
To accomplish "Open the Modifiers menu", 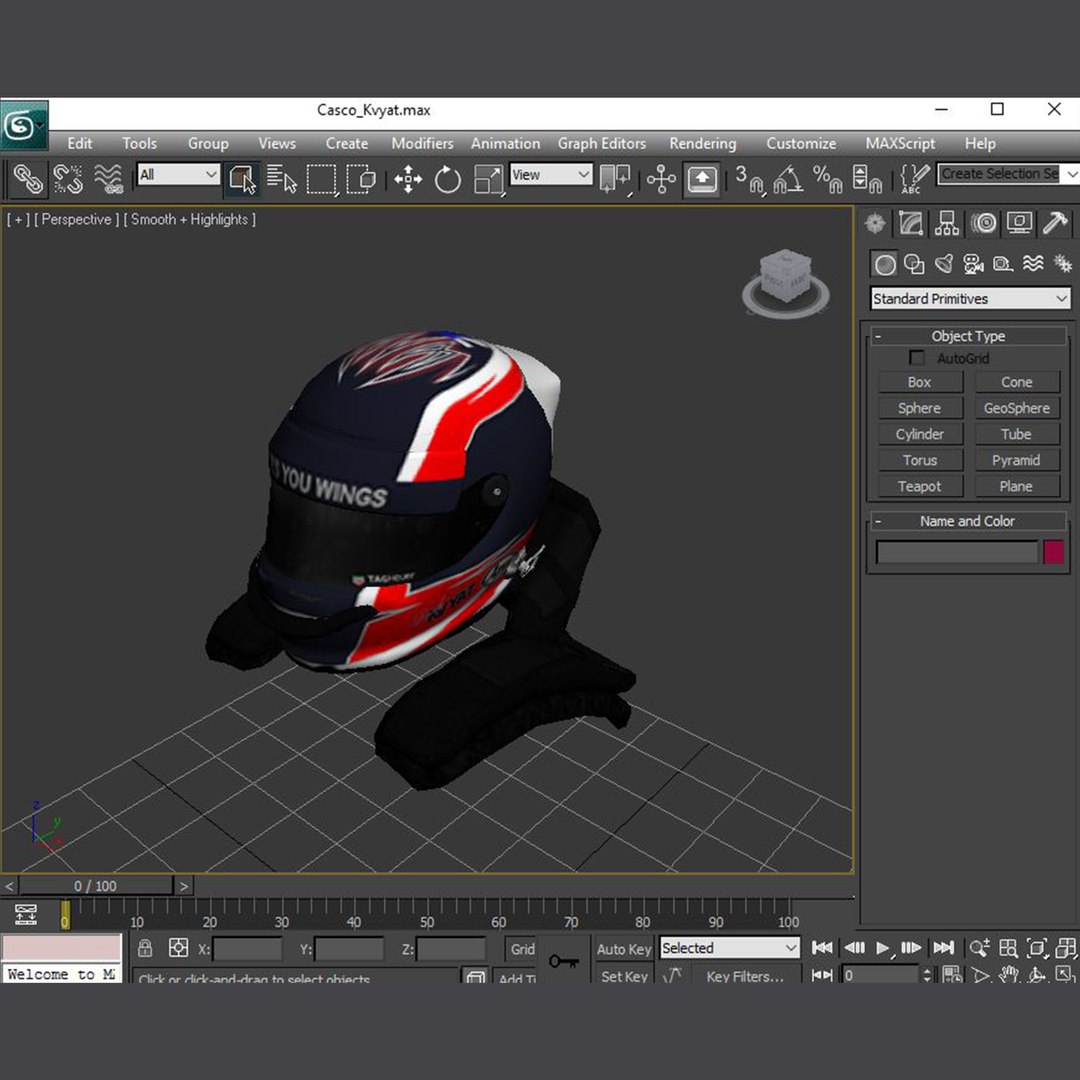I will (x=422, y=143).
